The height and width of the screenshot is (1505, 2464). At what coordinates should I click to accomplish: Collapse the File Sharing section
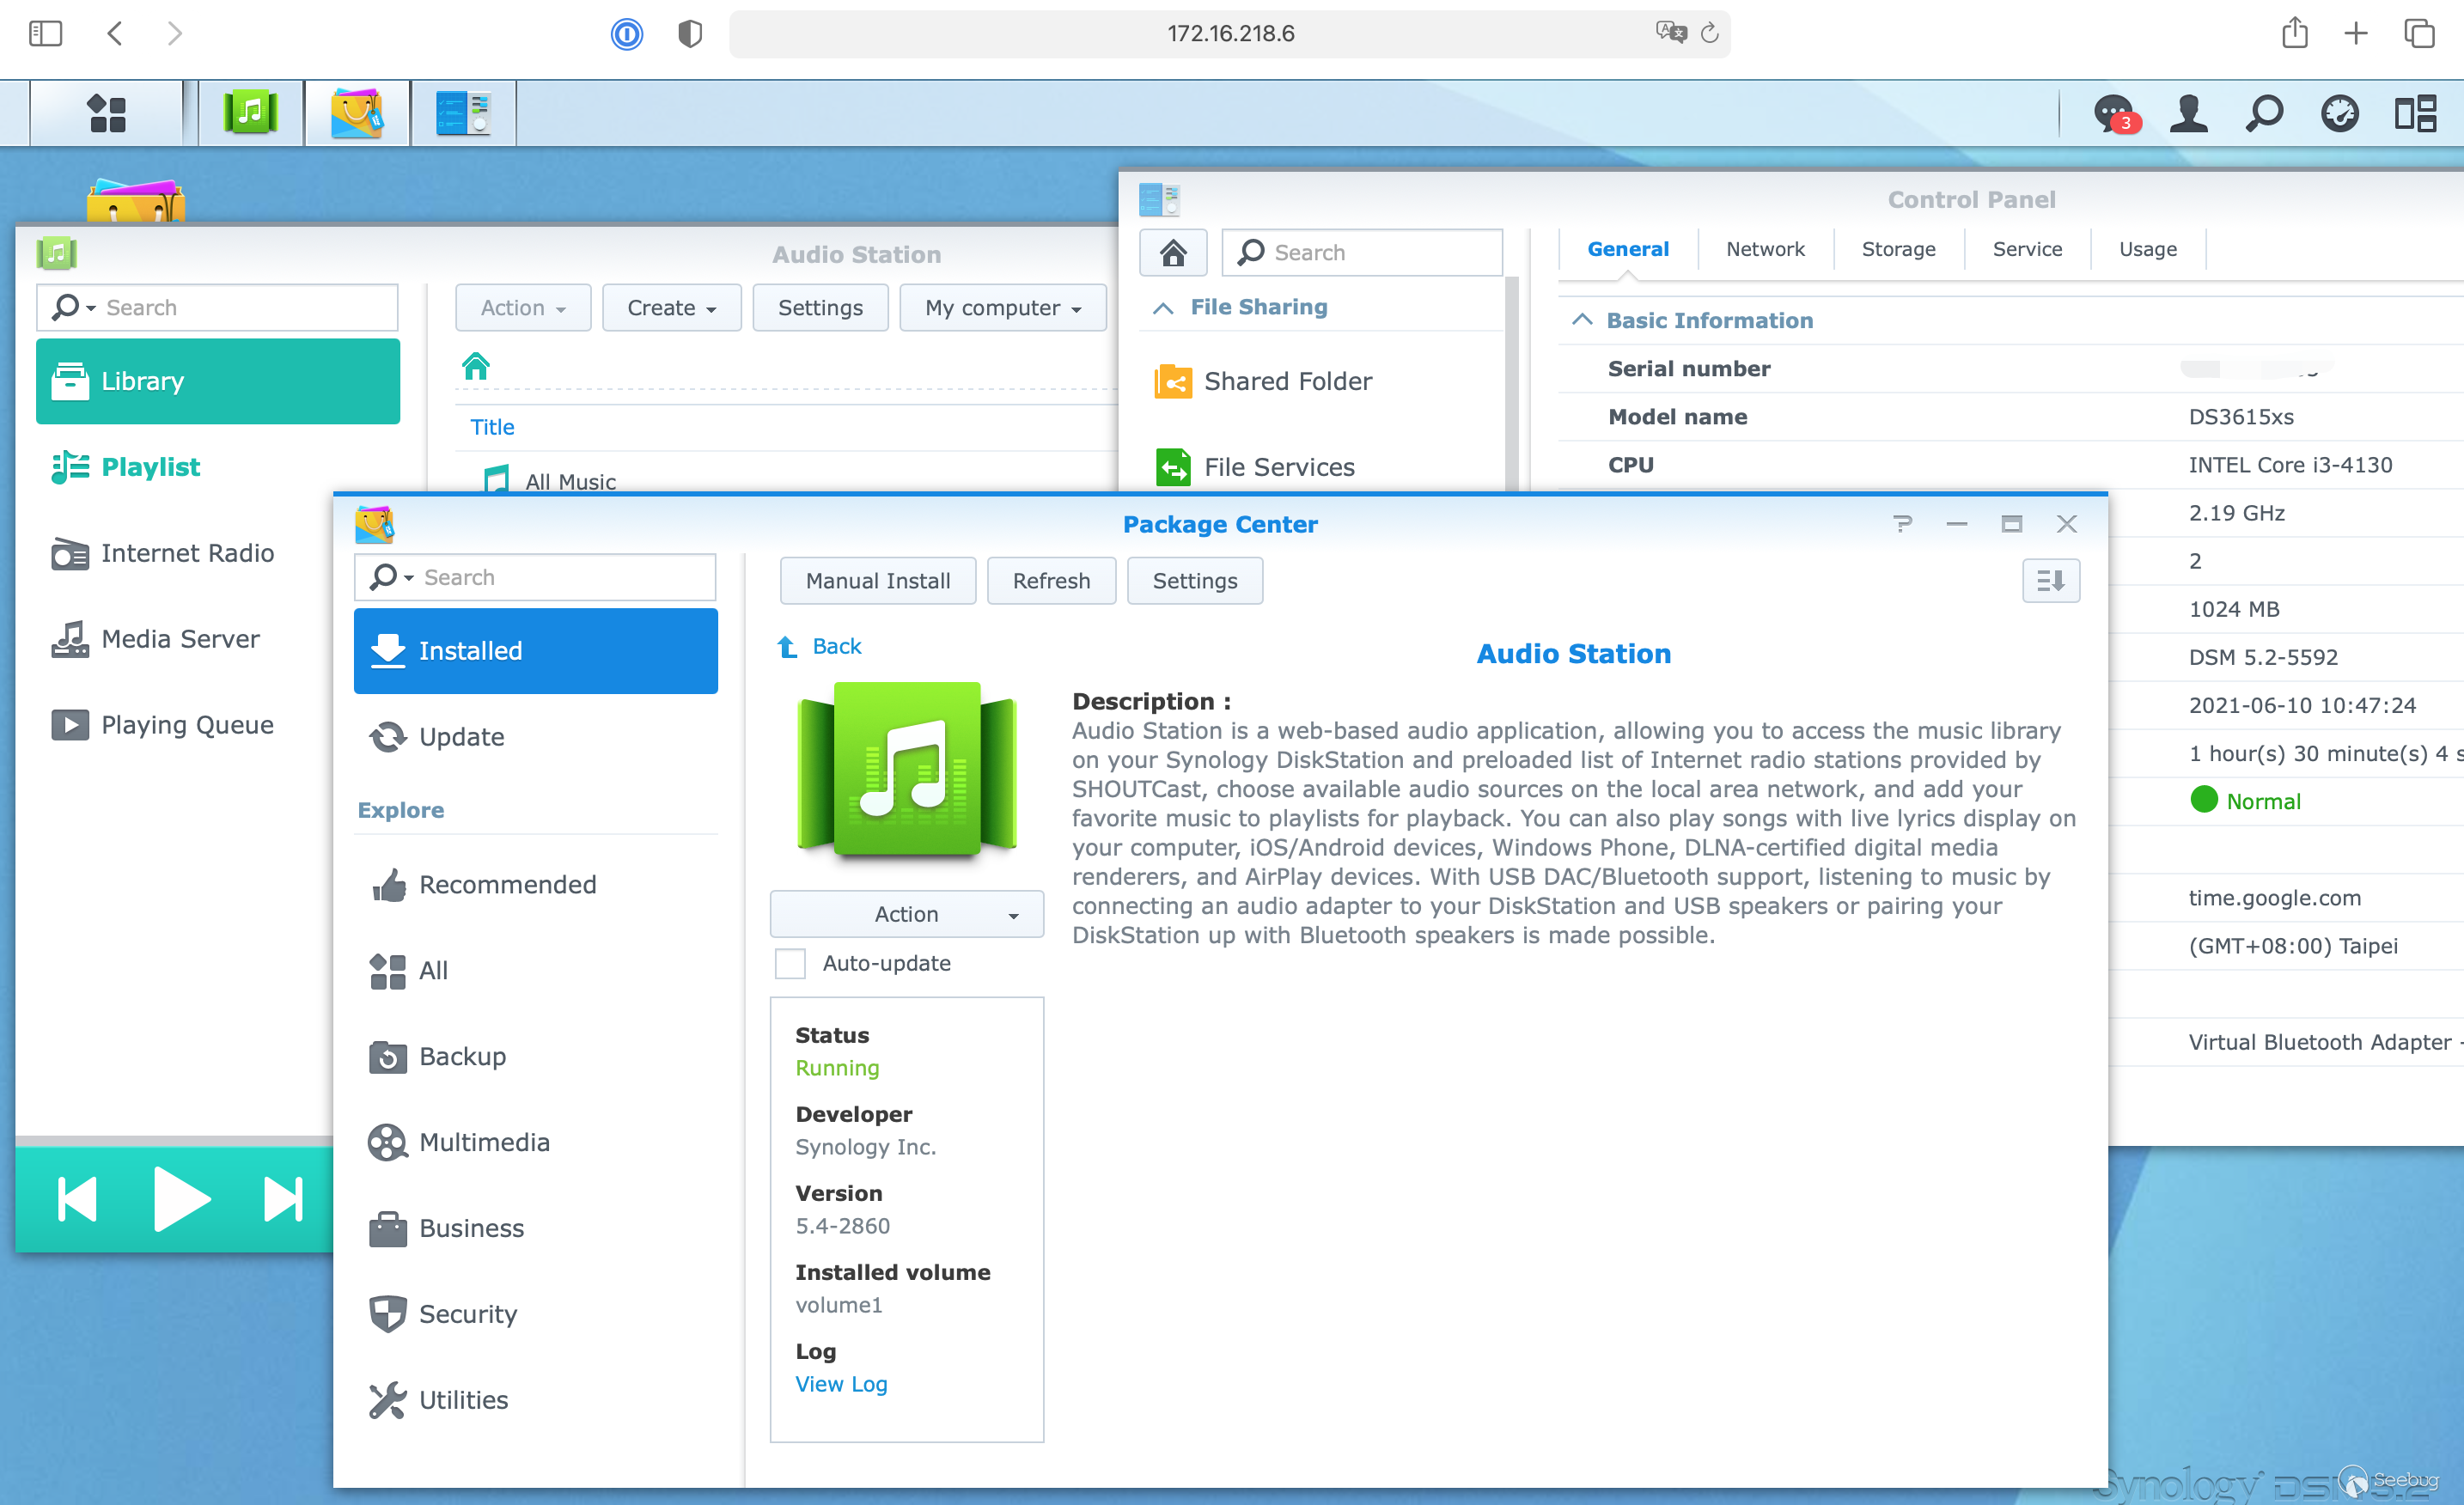click(x=1163, y=307)
